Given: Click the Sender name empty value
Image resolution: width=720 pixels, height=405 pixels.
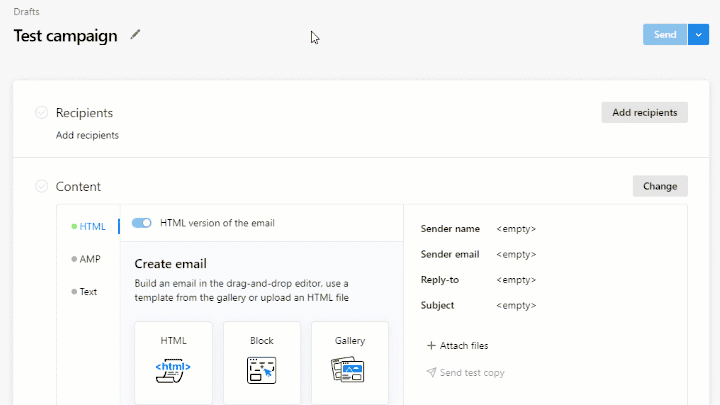Looking at the screenshot, I should tap(516, 229).
